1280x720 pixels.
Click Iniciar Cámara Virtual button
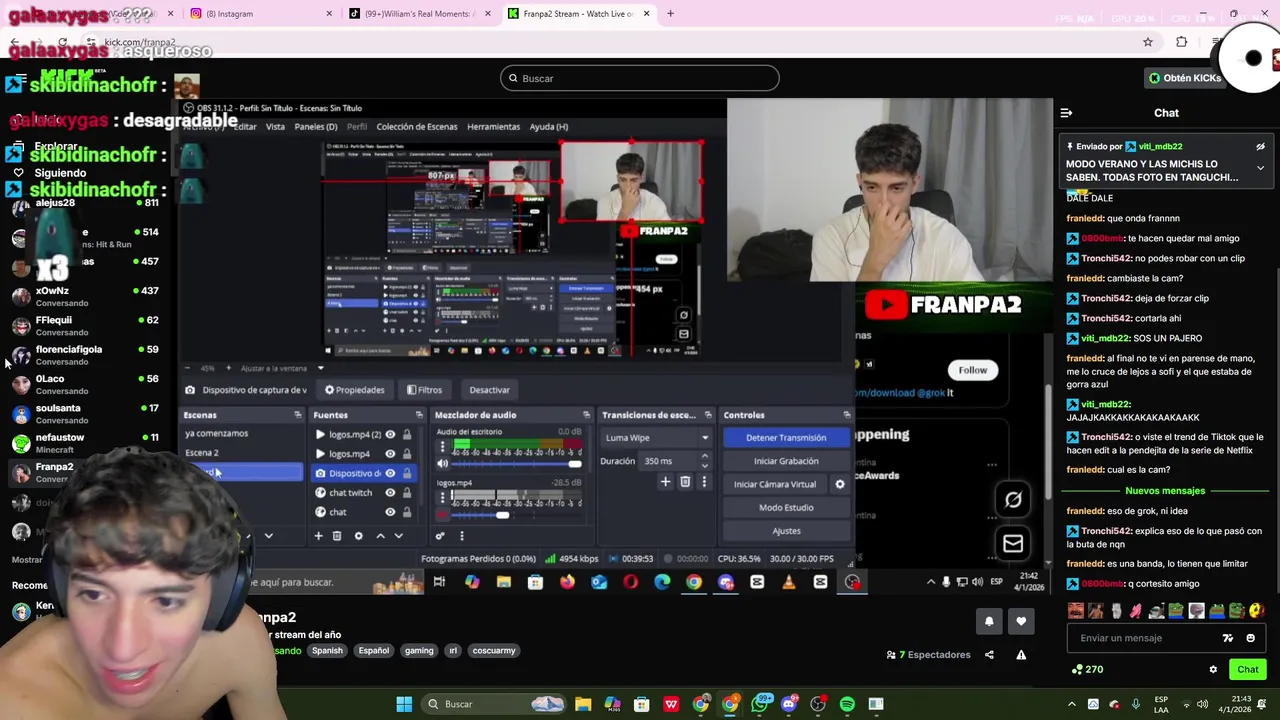coord(775,484)
